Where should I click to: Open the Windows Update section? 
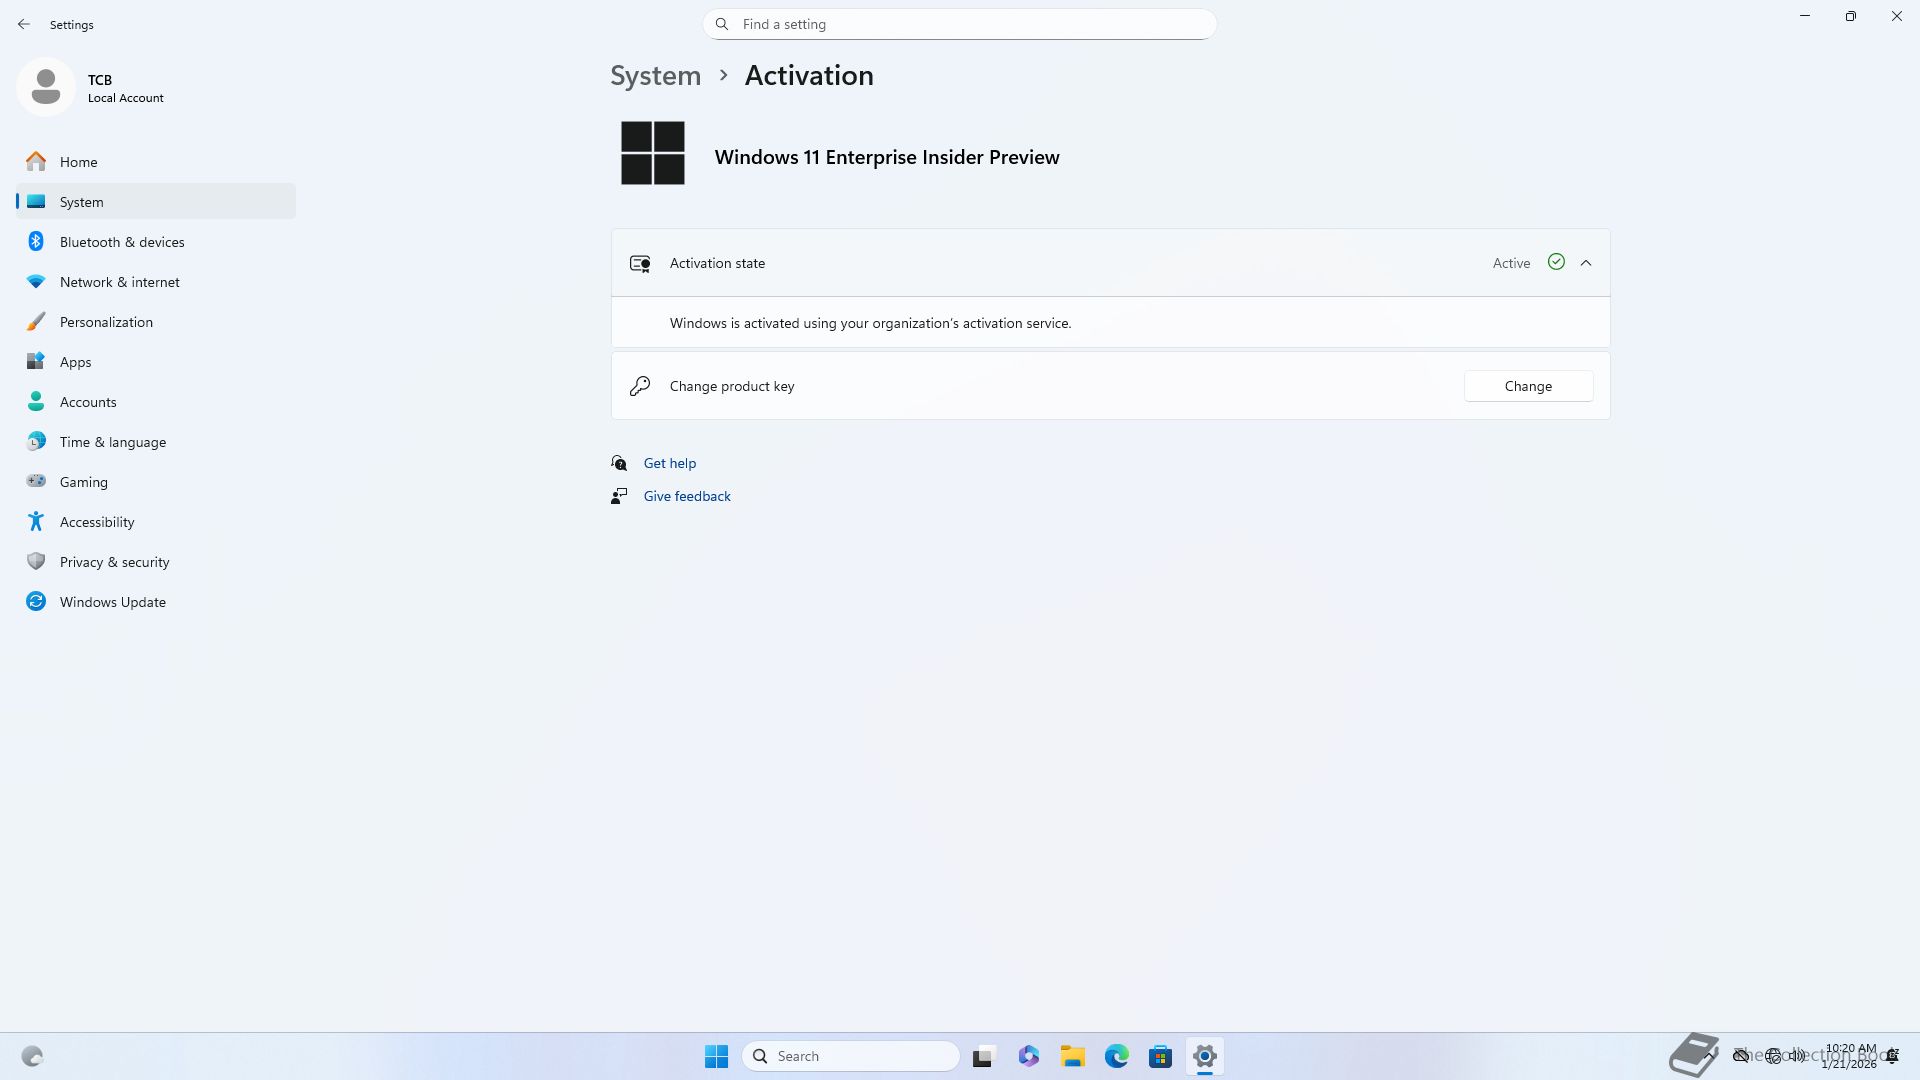[x=113, y=602]
